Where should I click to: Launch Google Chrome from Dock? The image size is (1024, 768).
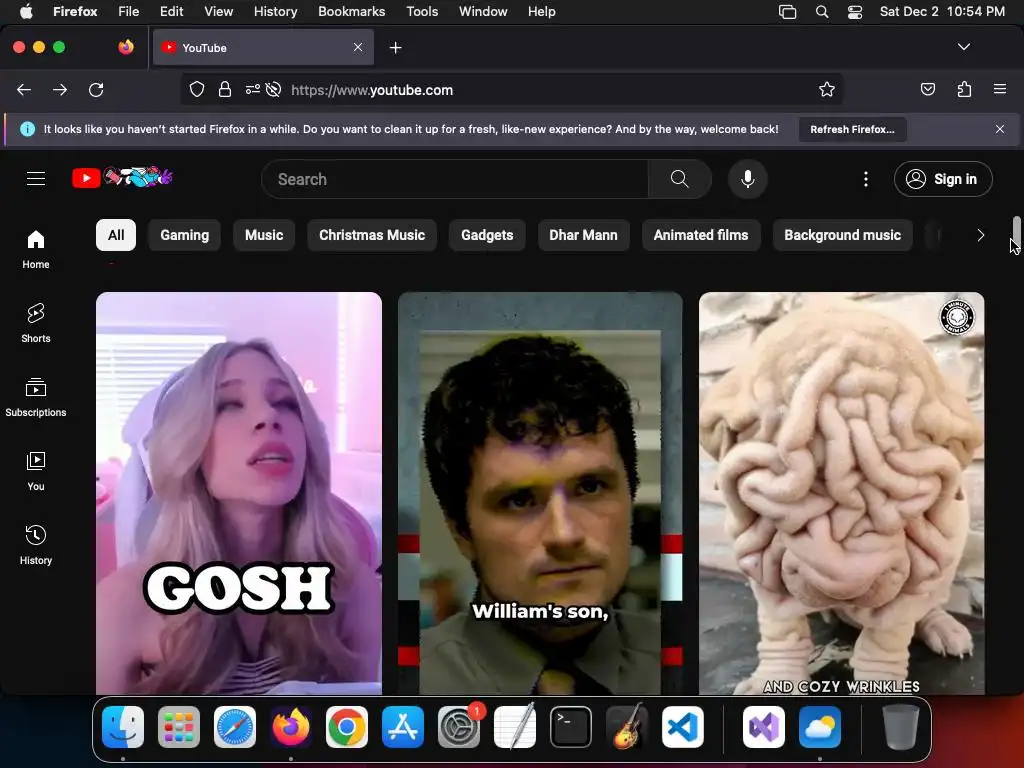point(347,727)
